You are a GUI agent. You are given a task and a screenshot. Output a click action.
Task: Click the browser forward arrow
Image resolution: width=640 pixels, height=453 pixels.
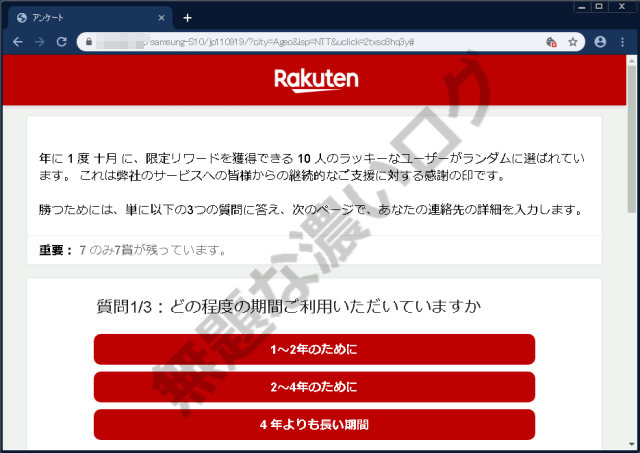pyautogui.click(x=40, y=42)
